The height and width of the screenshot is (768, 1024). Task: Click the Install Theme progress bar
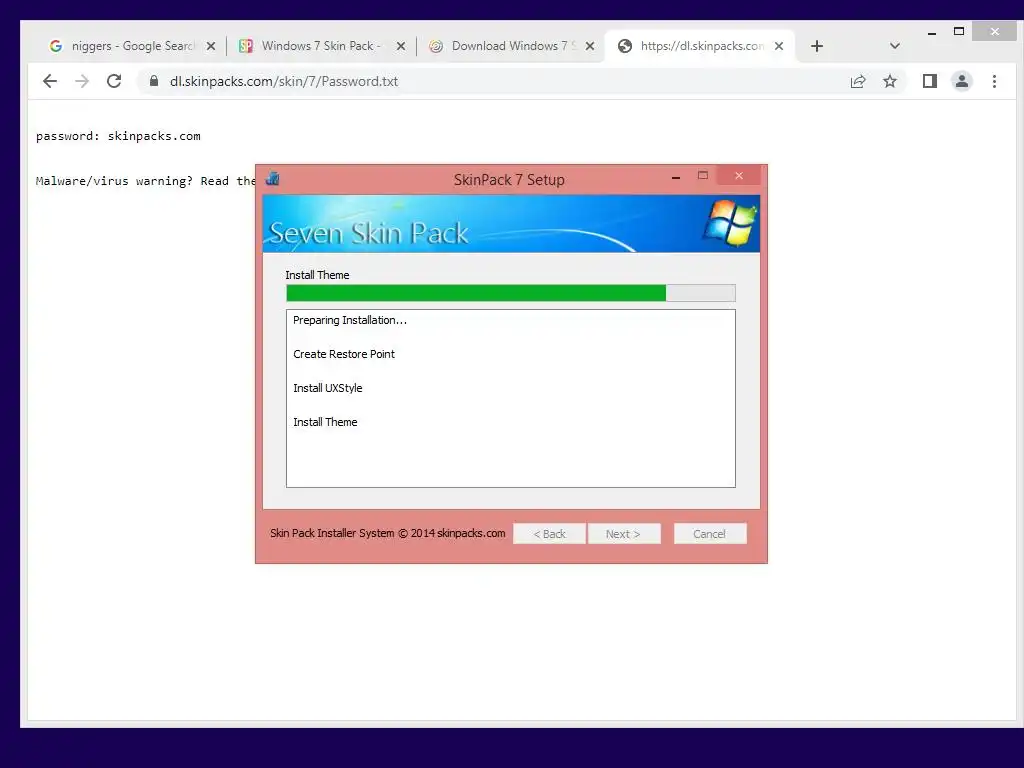(x=511, y=293)
